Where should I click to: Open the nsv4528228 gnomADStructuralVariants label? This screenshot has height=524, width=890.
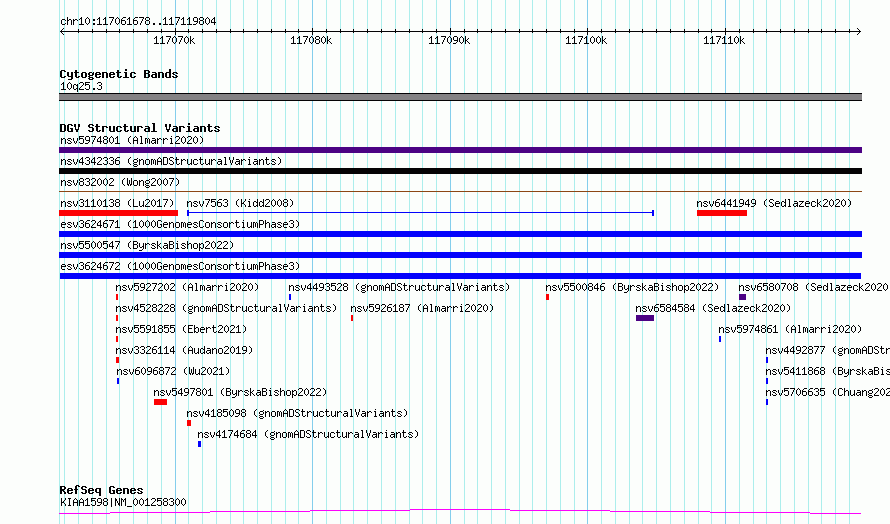point(226,308)
